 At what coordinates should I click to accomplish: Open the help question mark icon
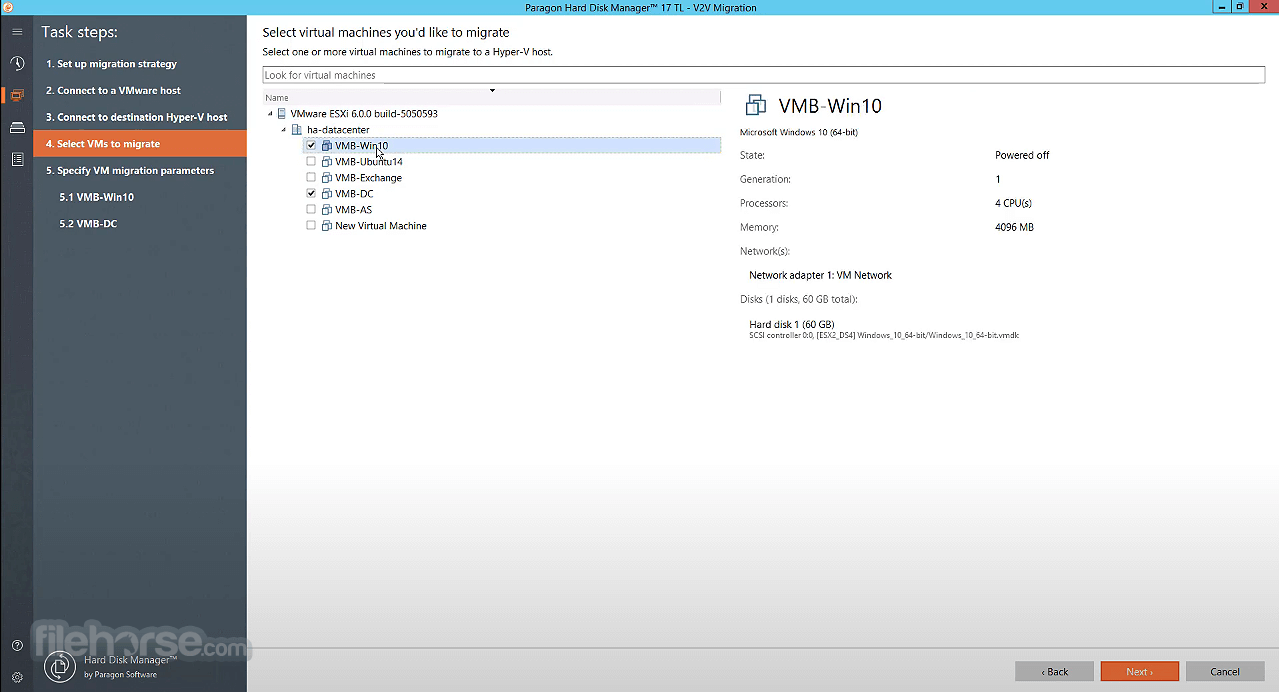coord(17,646)
